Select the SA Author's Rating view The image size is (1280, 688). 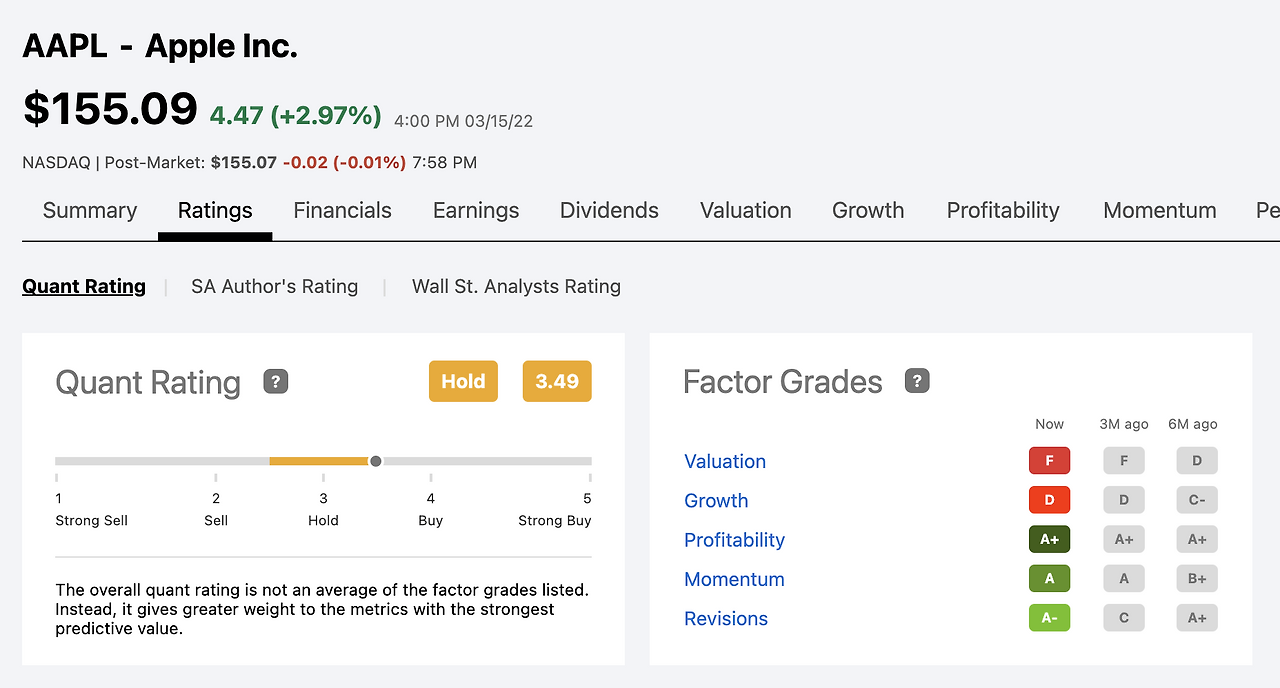click(275, 287)
